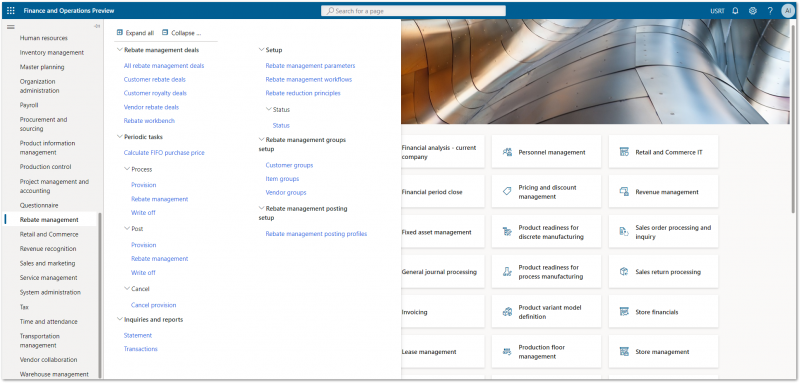Toggle the hamburger navigation pane icon
This screenshot has height=383, width=800.
[x=11, y=27]
